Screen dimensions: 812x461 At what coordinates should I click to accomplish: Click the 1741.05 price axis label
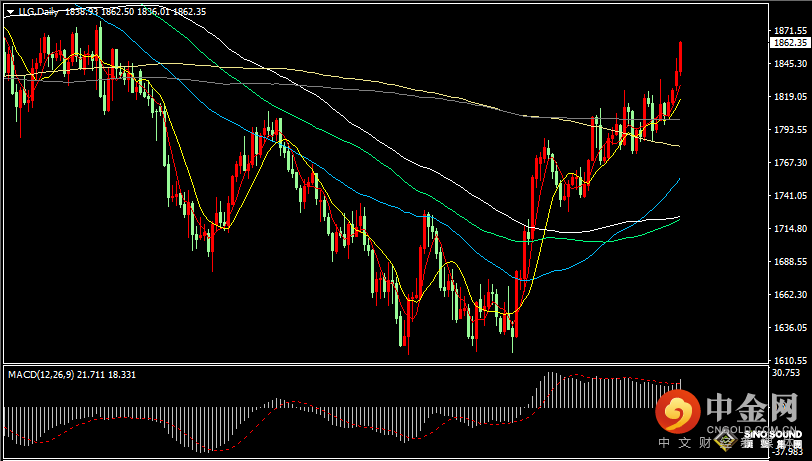point(789,196)
